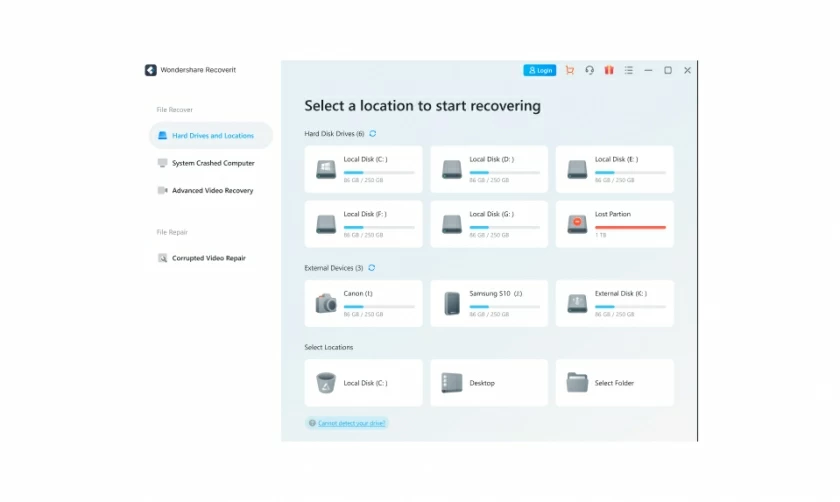Screen dimensions: 840x502
Task: Select the Local Disk (F:) drive icon
Action: (326, 224)
